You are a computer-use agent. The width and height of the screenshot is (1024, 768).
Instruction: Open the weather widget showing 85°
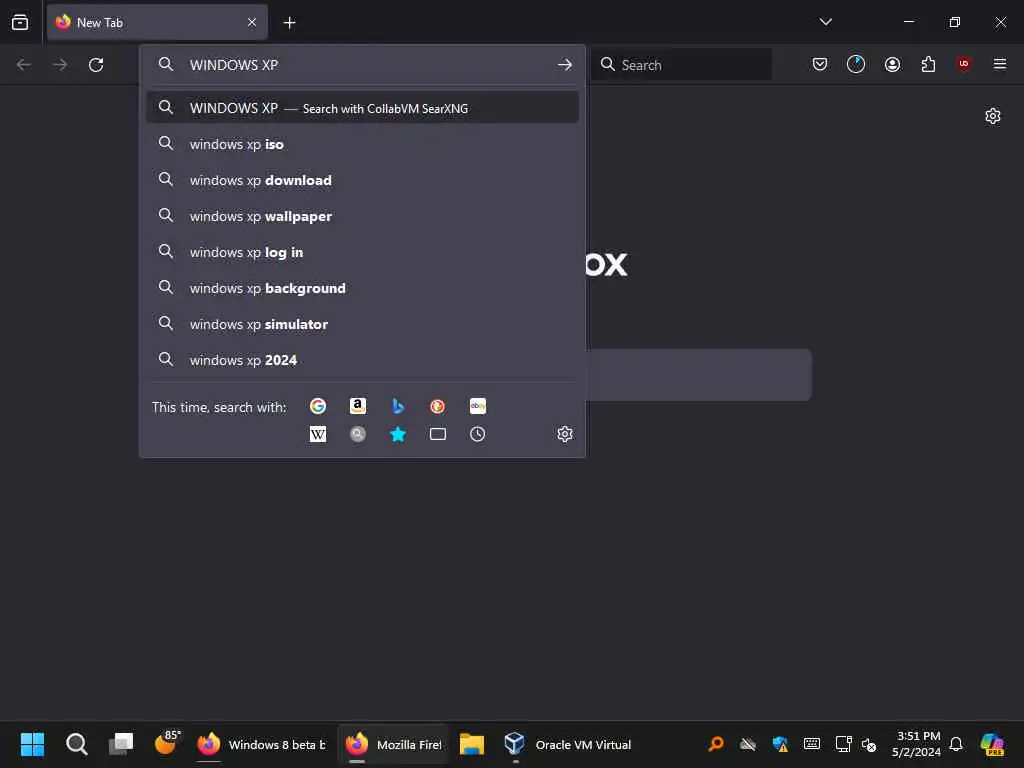click(167, 744)
